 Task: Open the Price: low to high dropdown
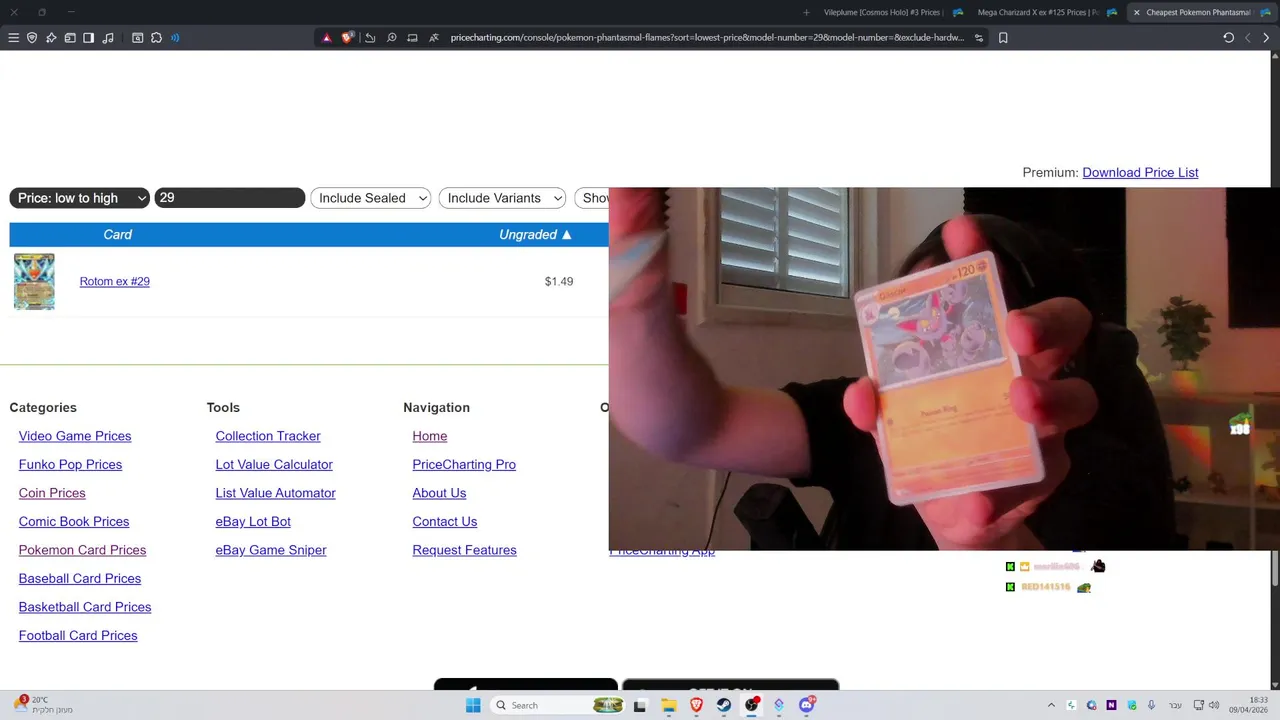click(80, 198)
